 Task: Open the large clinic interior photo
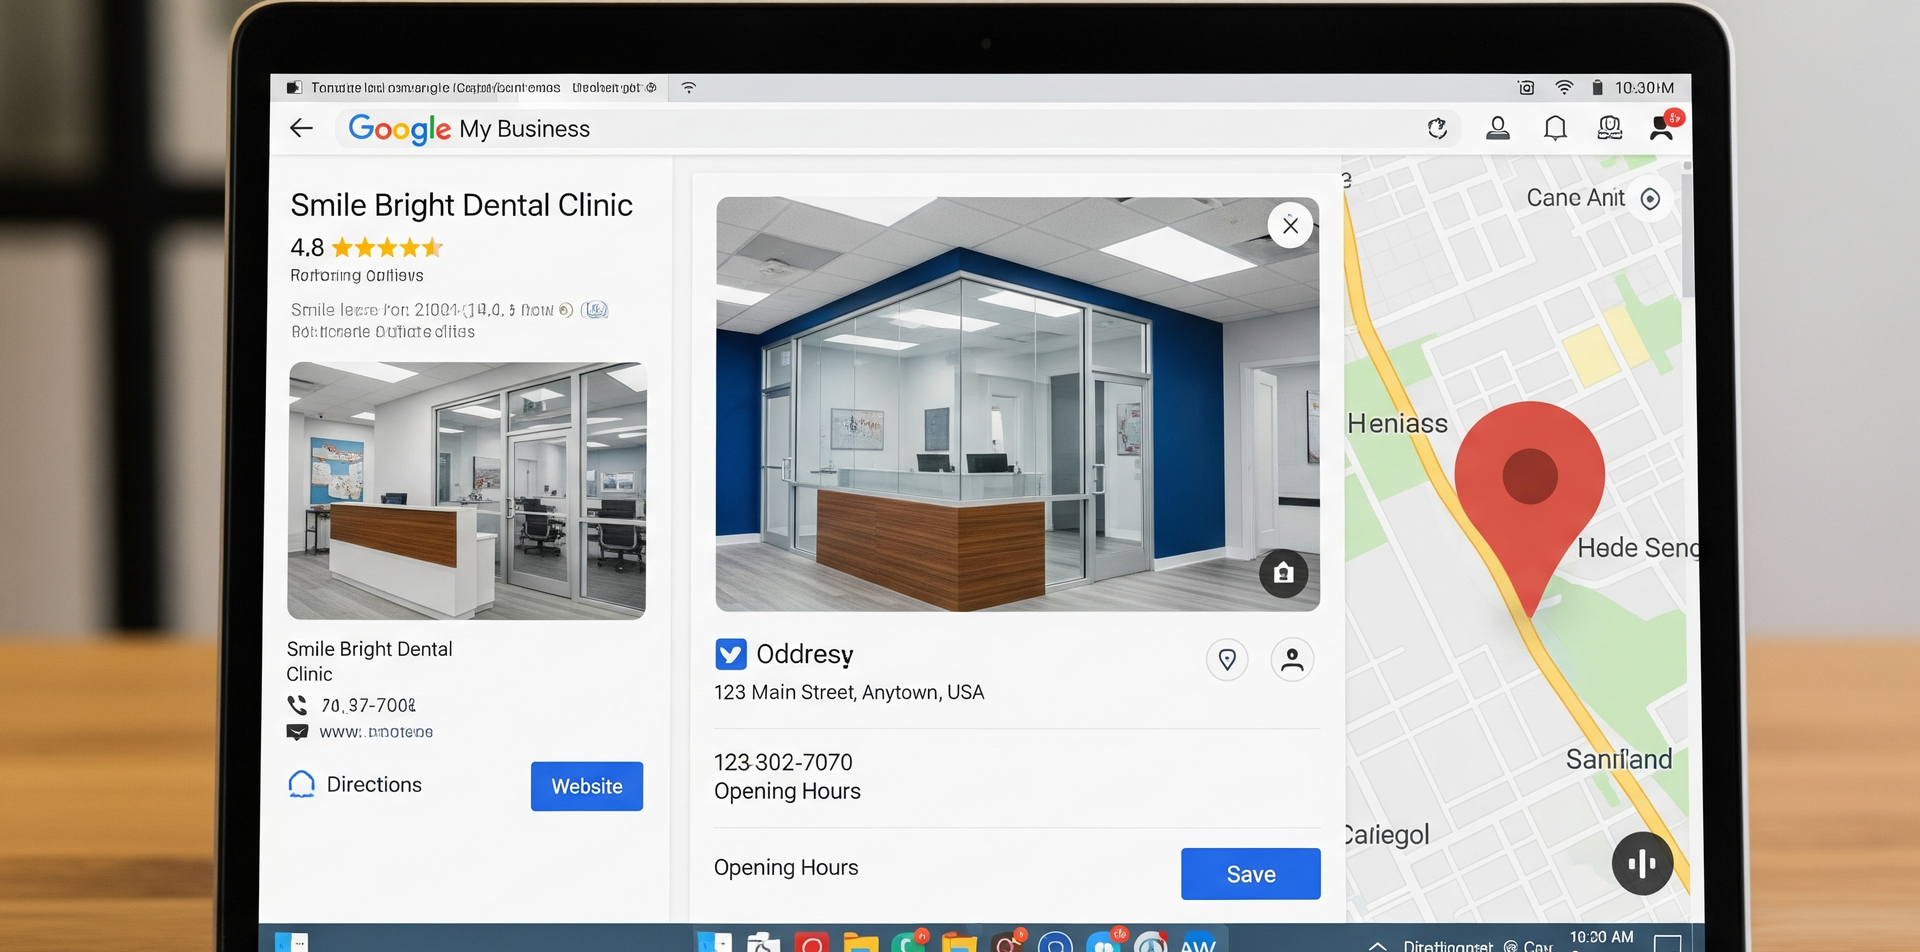tap(1017, 404)
